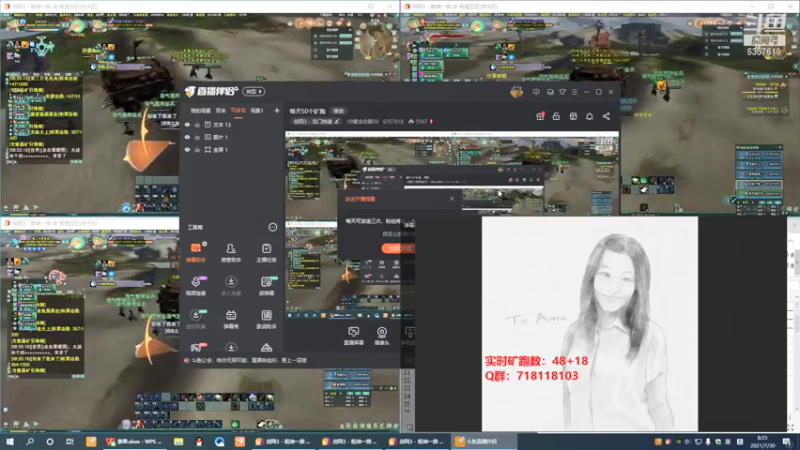
Task: Click the padlock icon in stream toolbar
Action: (x=556, y=116)
